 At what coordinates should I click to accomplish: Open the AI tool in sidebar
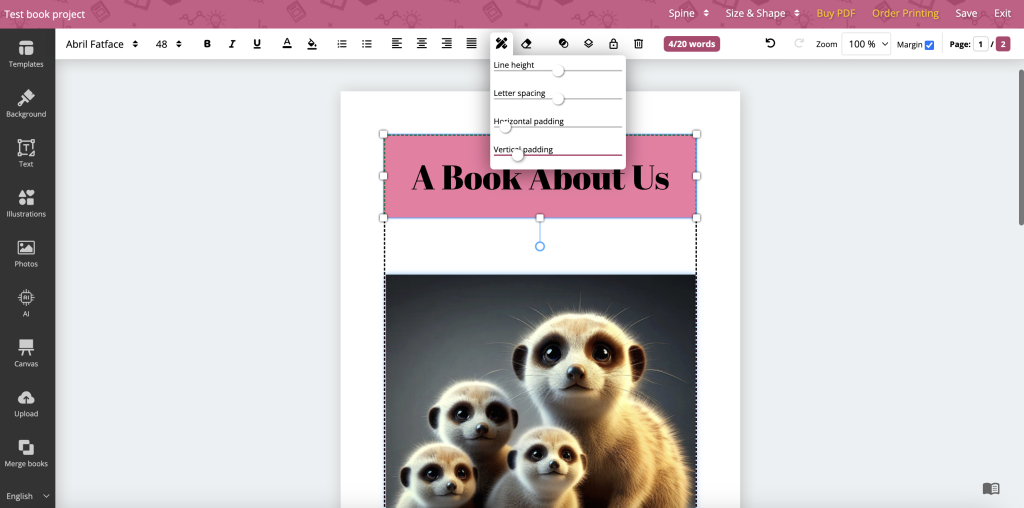point(26,304)
